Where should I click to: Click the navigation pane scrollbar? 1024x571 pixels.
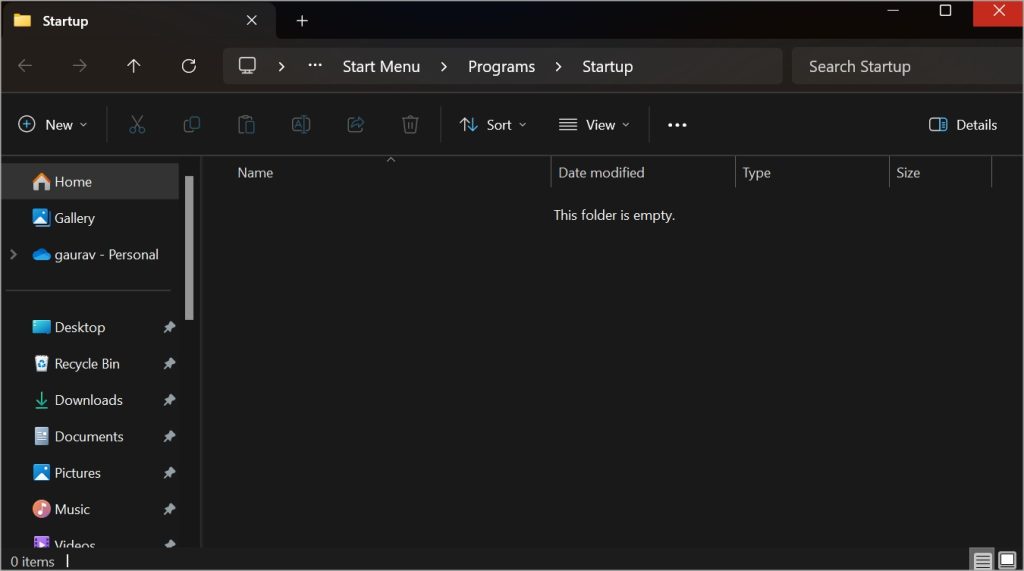189,248
